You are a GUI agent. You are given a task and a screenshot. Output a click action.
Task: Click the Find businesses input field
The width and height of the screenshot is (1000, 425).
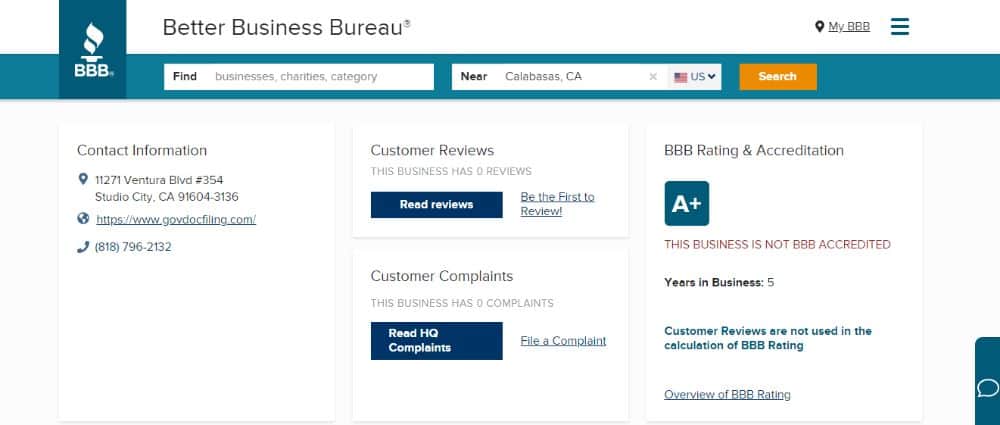coord(298,77)
